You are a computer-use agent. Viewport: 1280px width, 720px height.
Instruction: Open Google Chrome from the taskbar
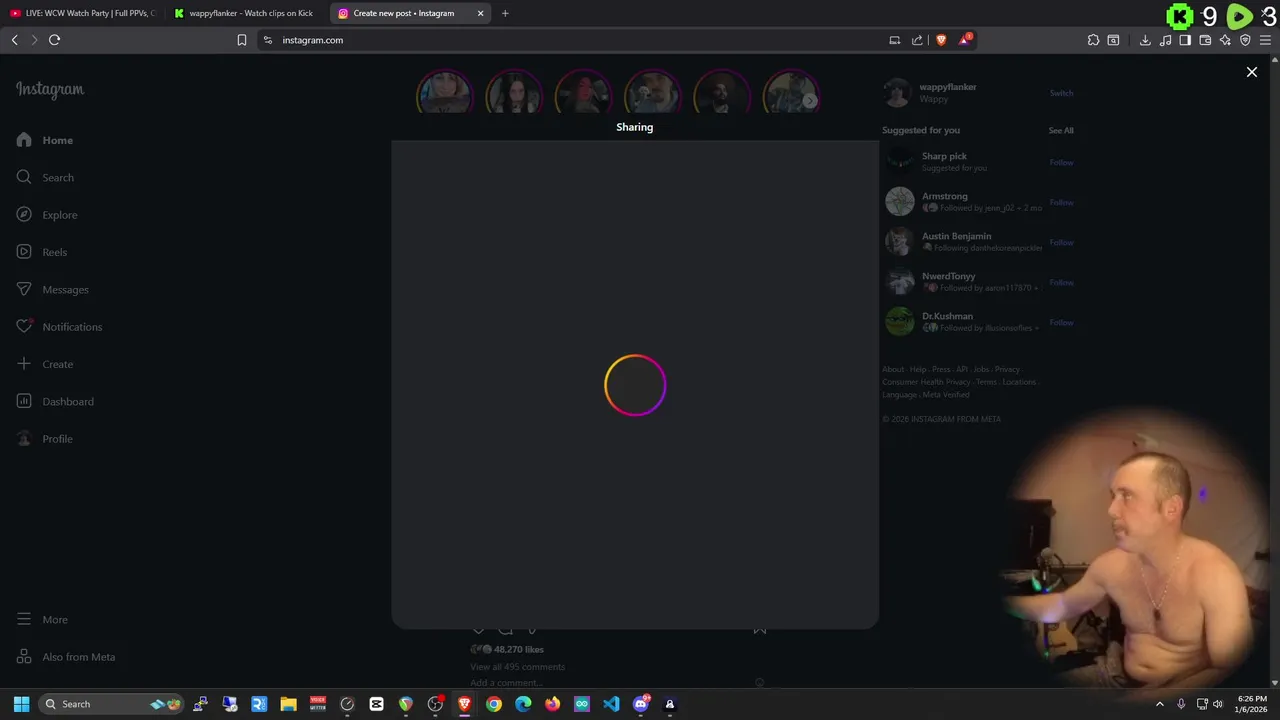pyautogui.click(x=494, y=704)
